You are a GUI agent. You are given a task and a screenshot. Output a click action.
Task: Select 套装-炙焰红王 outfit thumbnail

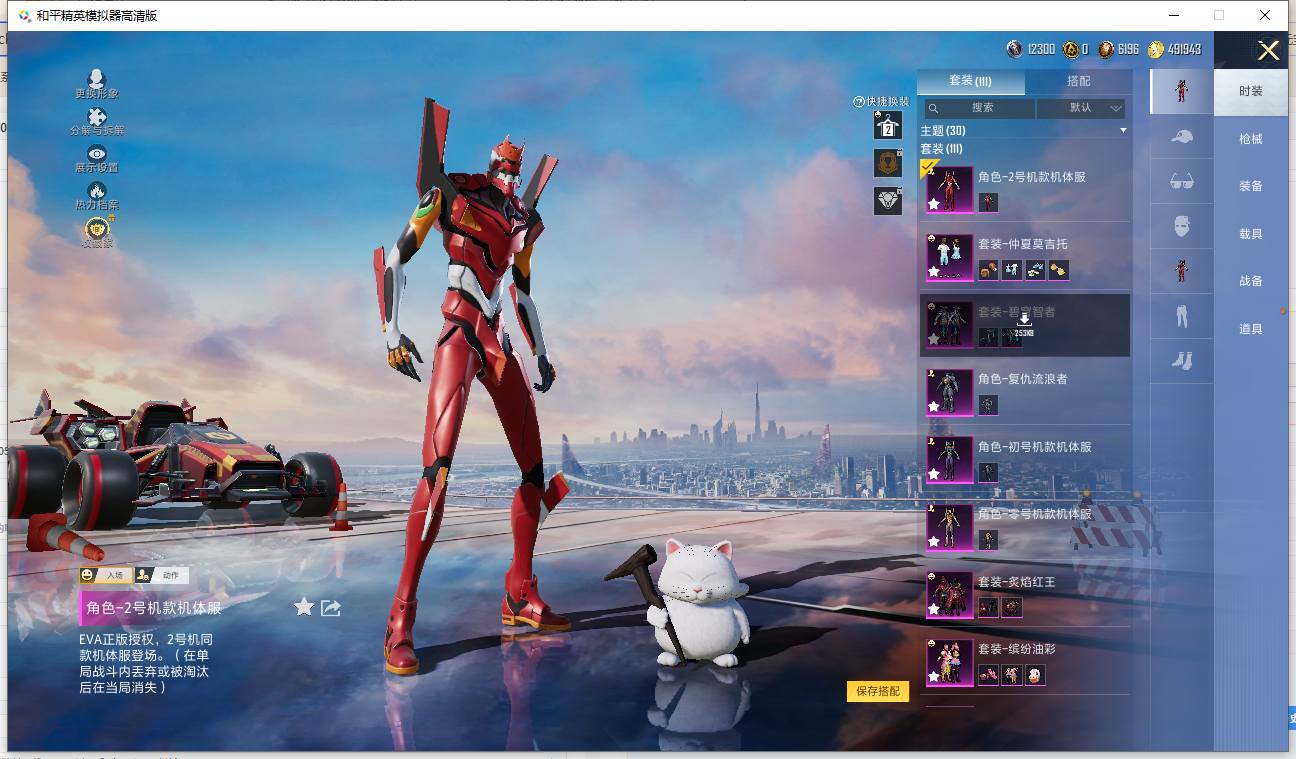point(949,594)
